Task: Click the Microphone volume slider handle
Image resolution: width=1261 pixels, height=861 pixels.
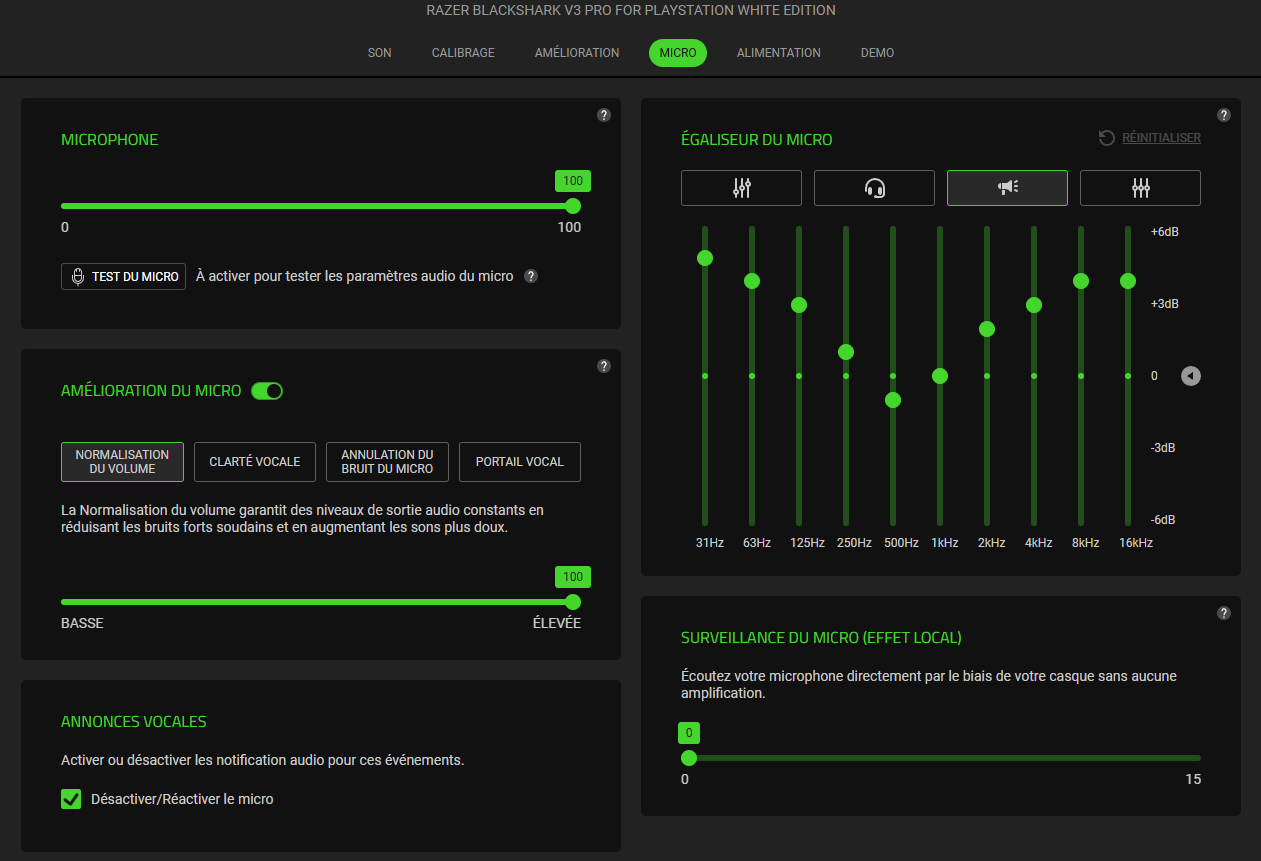Action: pyautogui.click(x=573, y=206)
